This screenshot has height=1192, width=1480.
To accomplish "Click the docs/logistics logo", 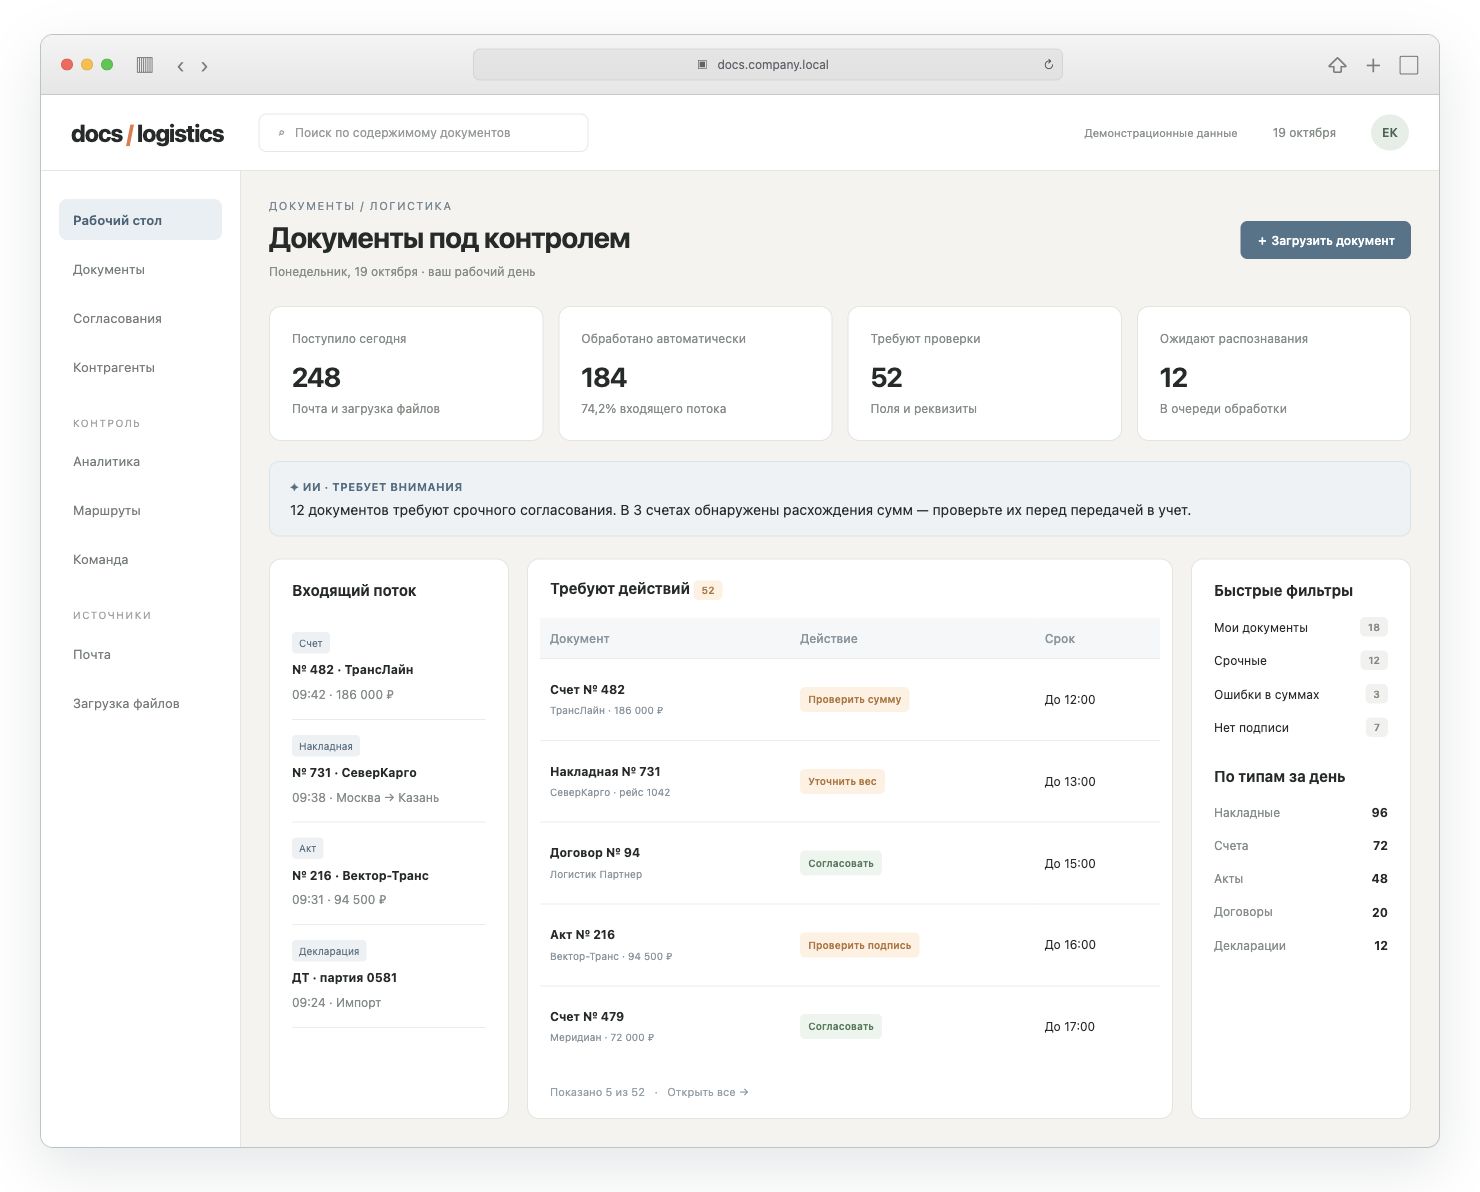I will coord(148,133).
